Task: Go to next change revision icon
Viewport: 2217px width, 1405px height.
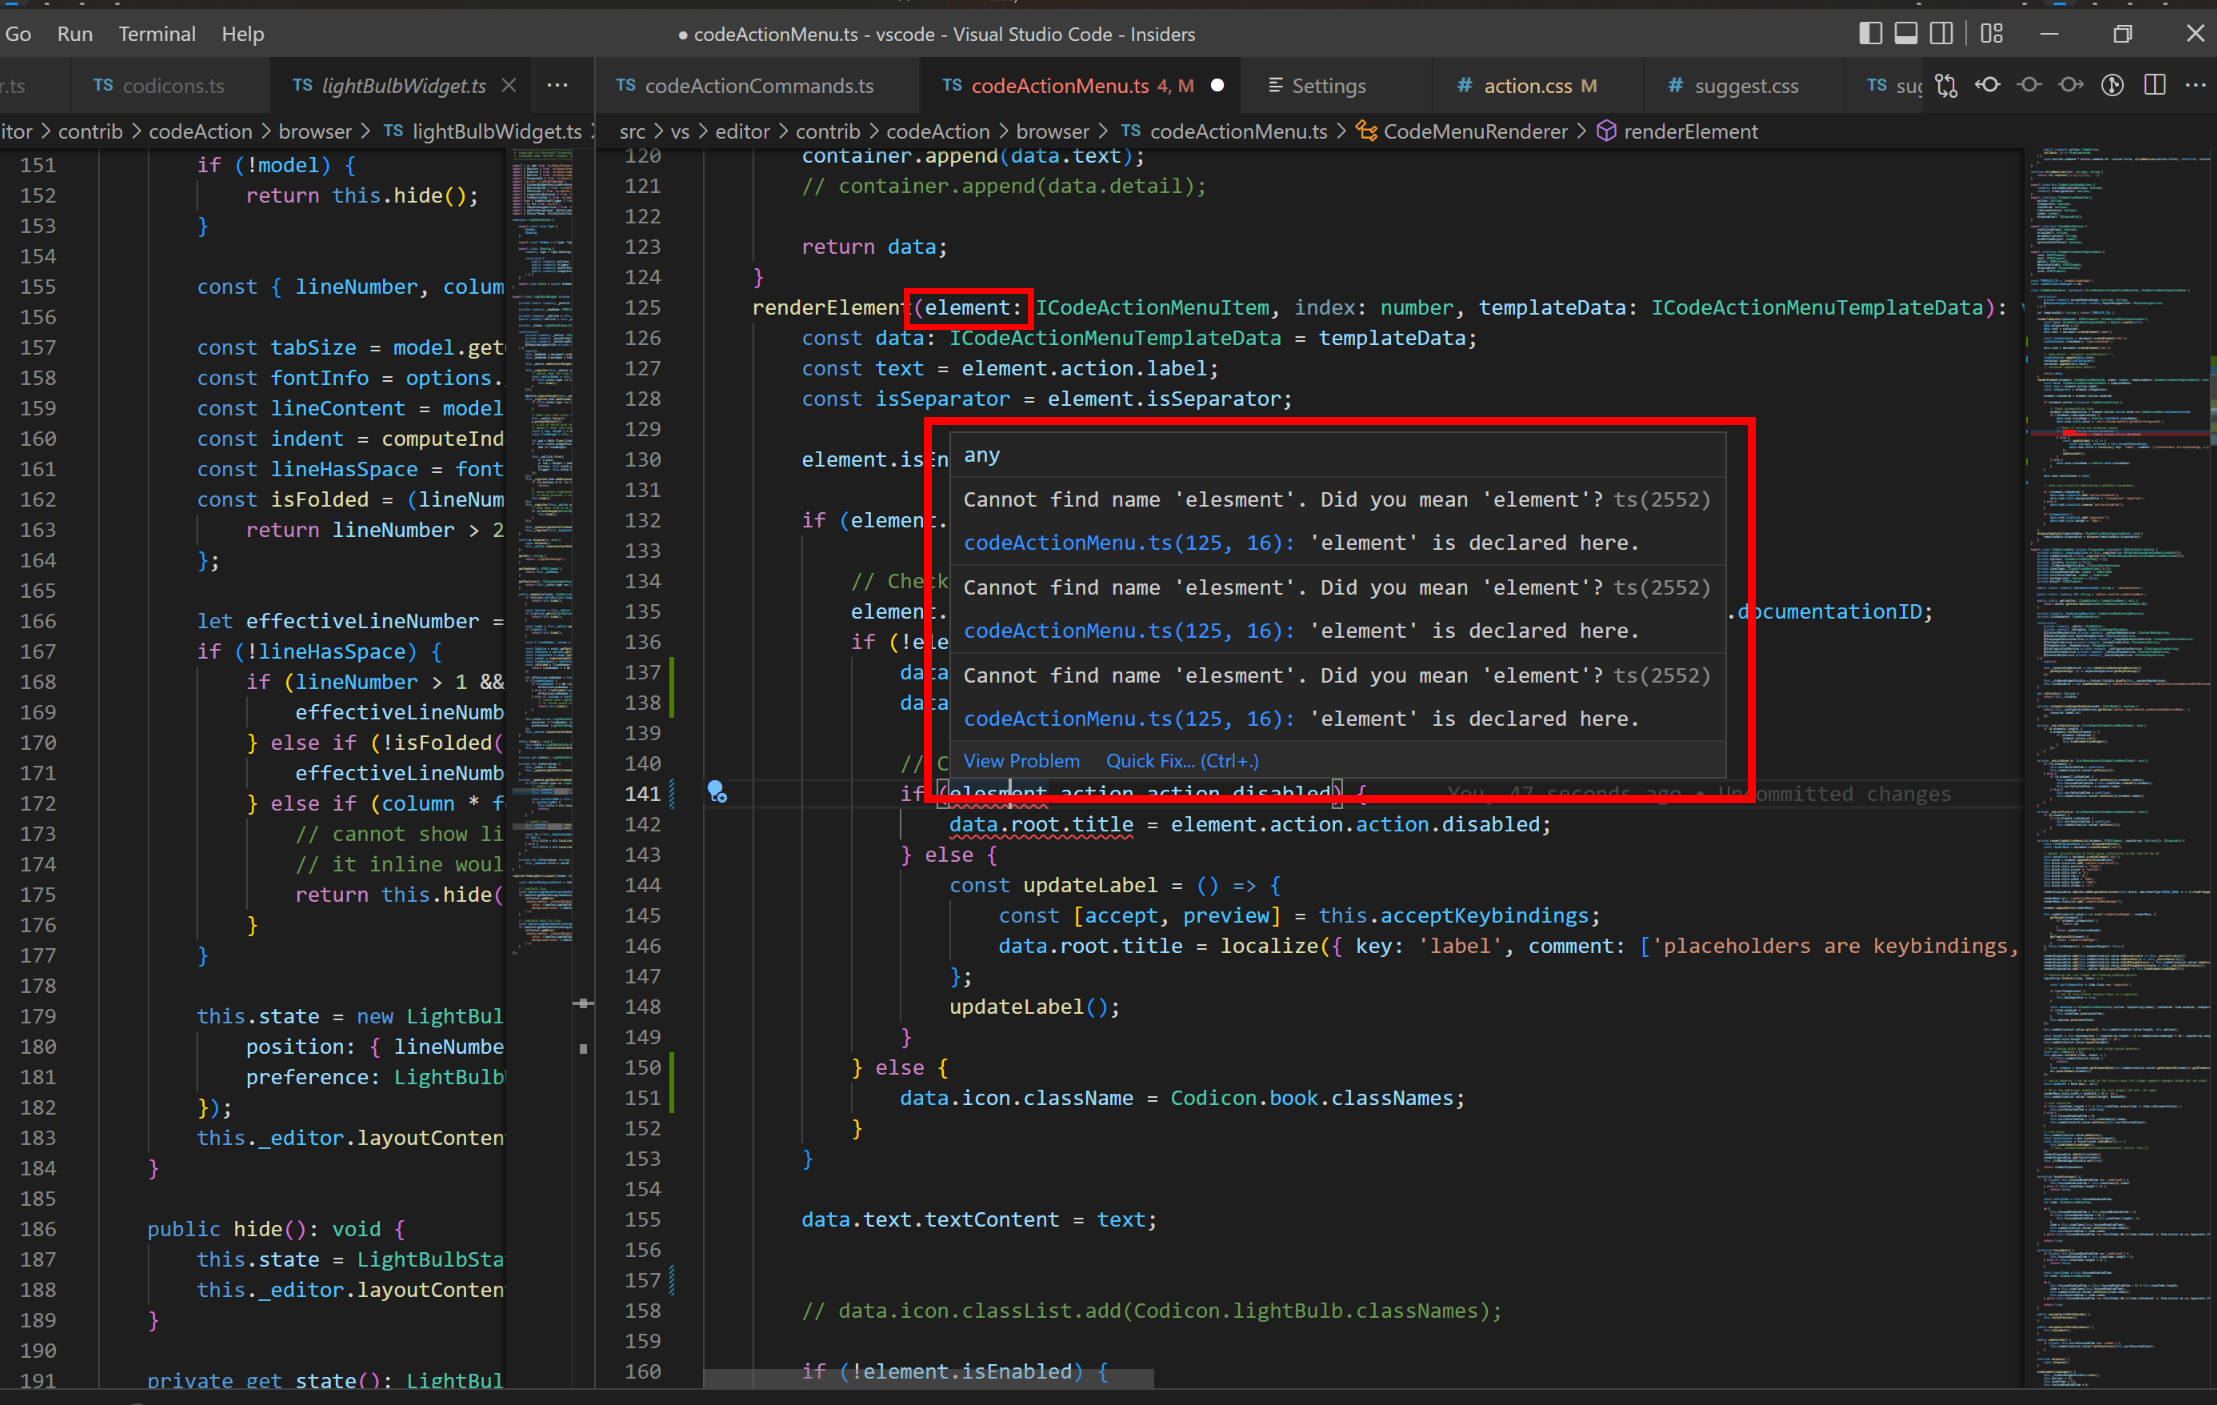Action: (2071, 86)
